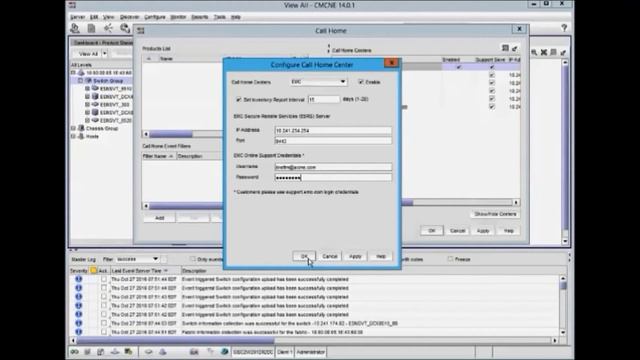Click Apply button in the Call Home dialog
640x360 pixels.
[483, 231]
